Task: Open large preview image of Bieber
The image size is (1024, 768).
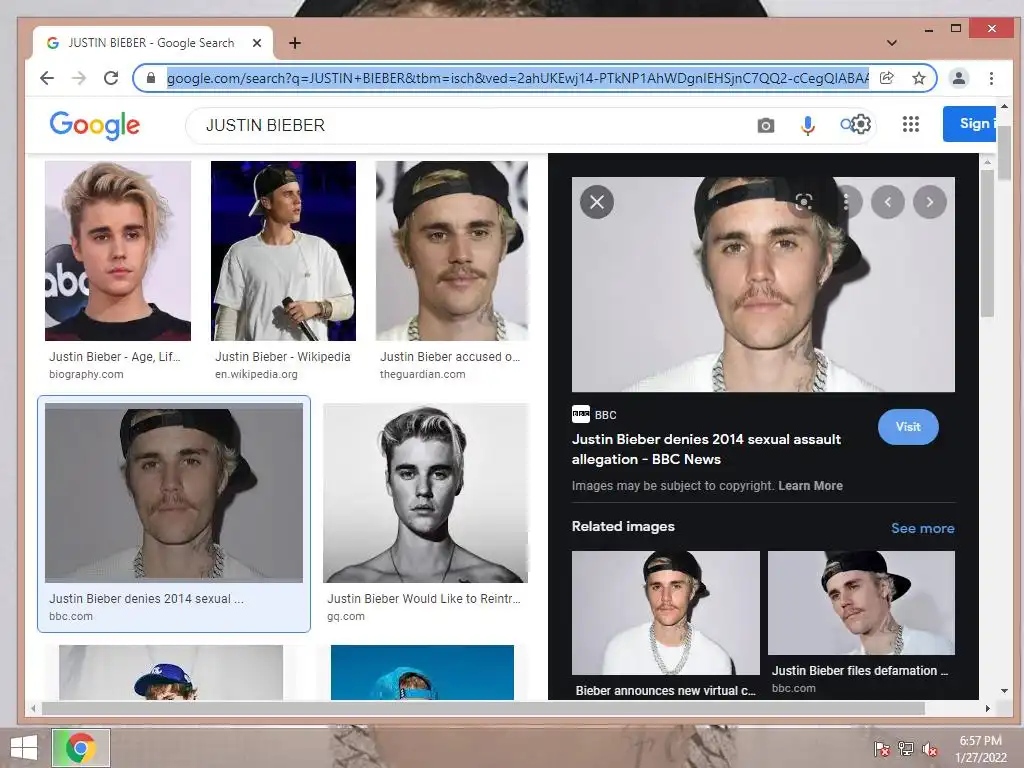Action: point(763,284)
